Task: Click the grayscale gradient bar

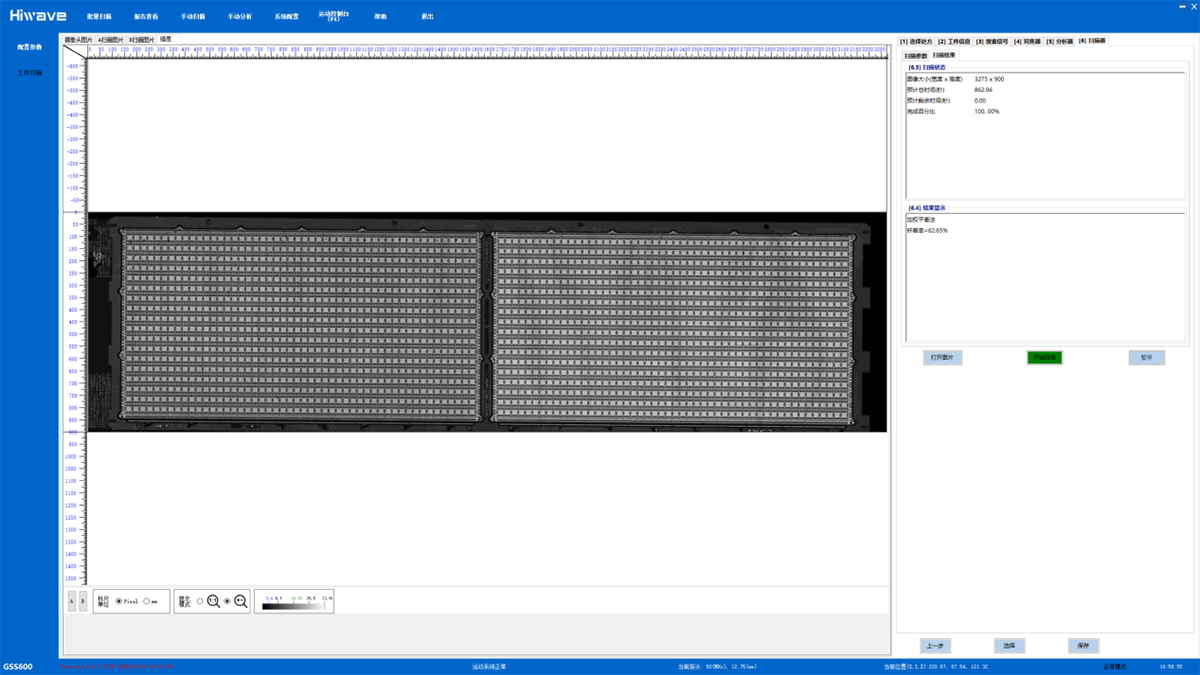Action: [295, 605]
